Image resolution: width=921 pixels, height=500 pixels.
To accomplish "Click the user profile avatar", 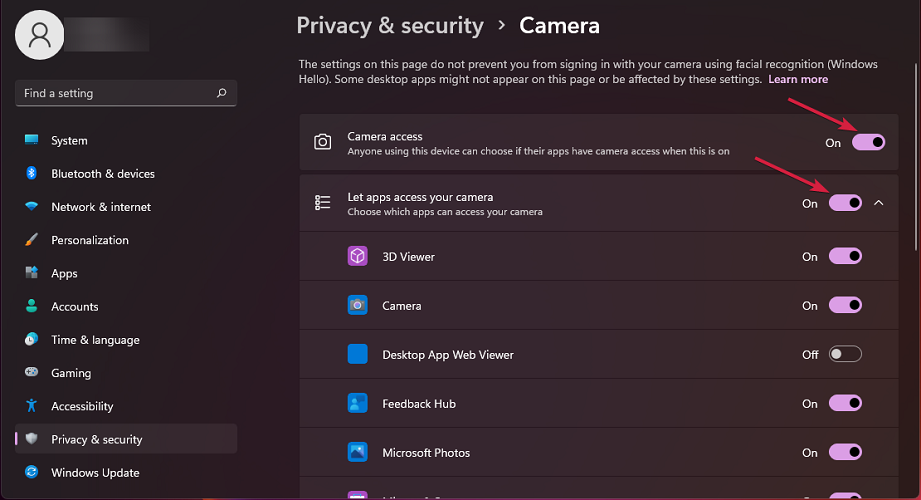I will [x=40, y=36].
